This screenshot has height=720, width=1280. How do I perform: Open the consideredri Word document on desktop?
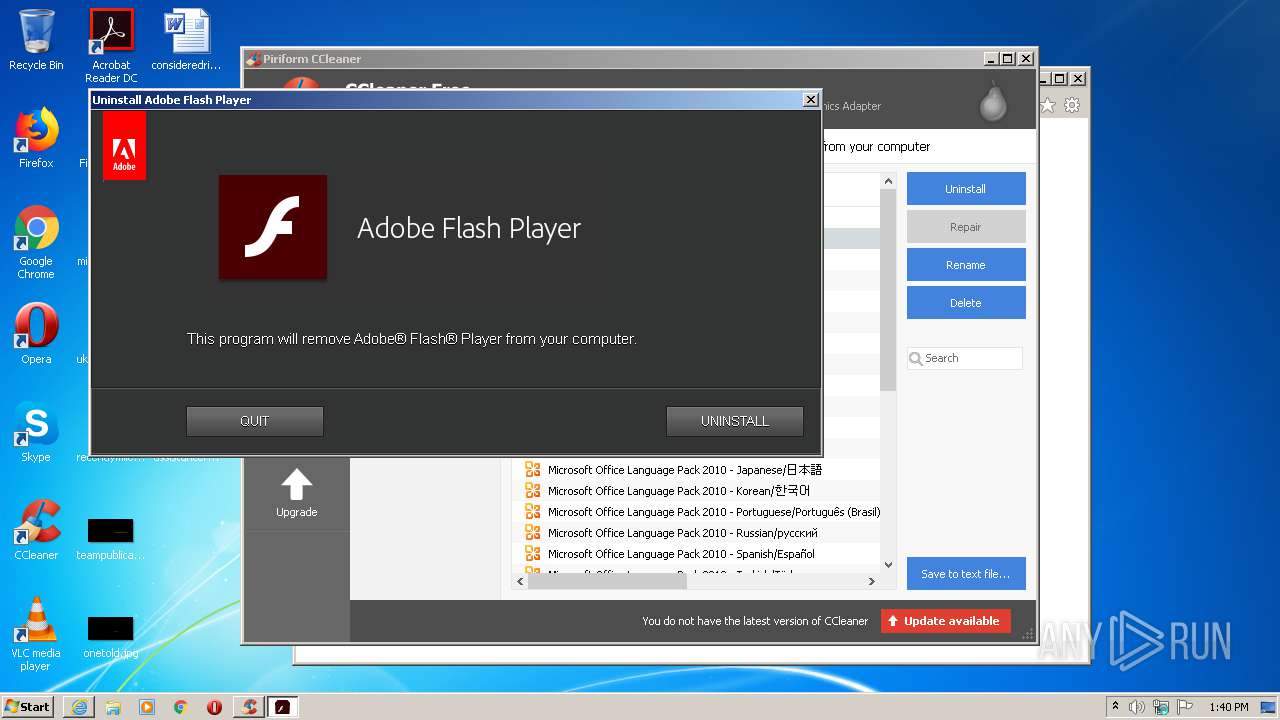pyautogui.click(x=186, y=40)
